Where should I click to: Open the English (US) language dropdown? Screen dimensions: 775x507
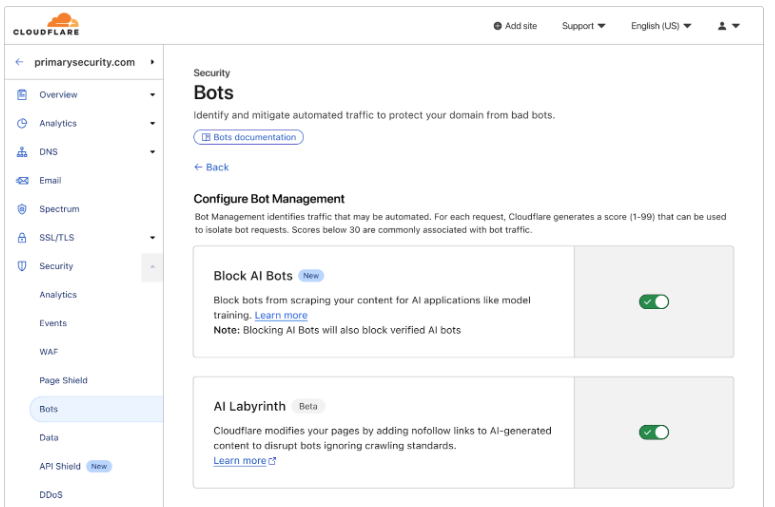tap(661, 26)
